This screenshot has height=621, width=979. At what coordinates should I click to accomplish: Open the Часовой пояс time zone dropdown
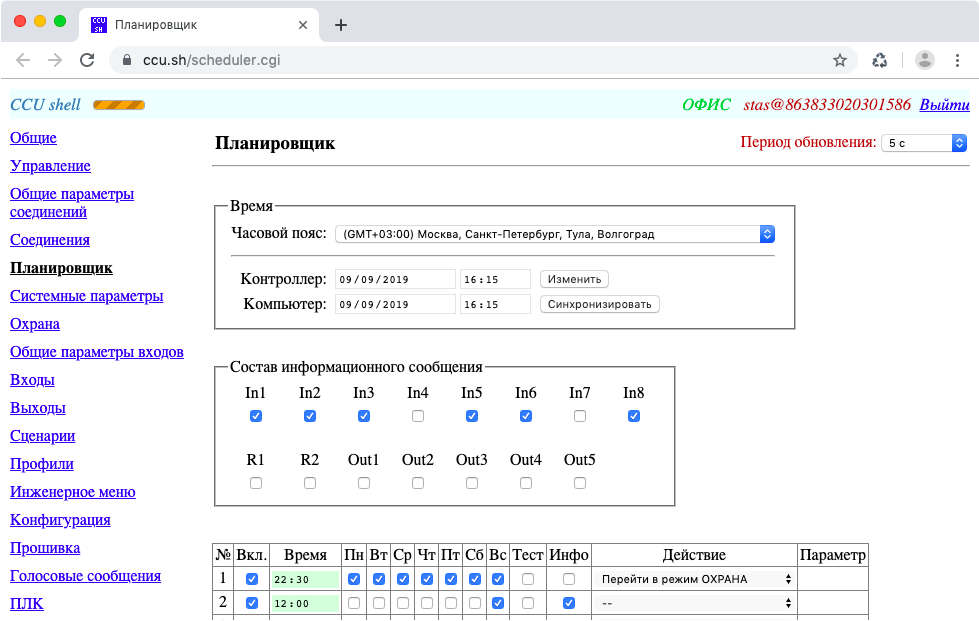click(555, 234)
